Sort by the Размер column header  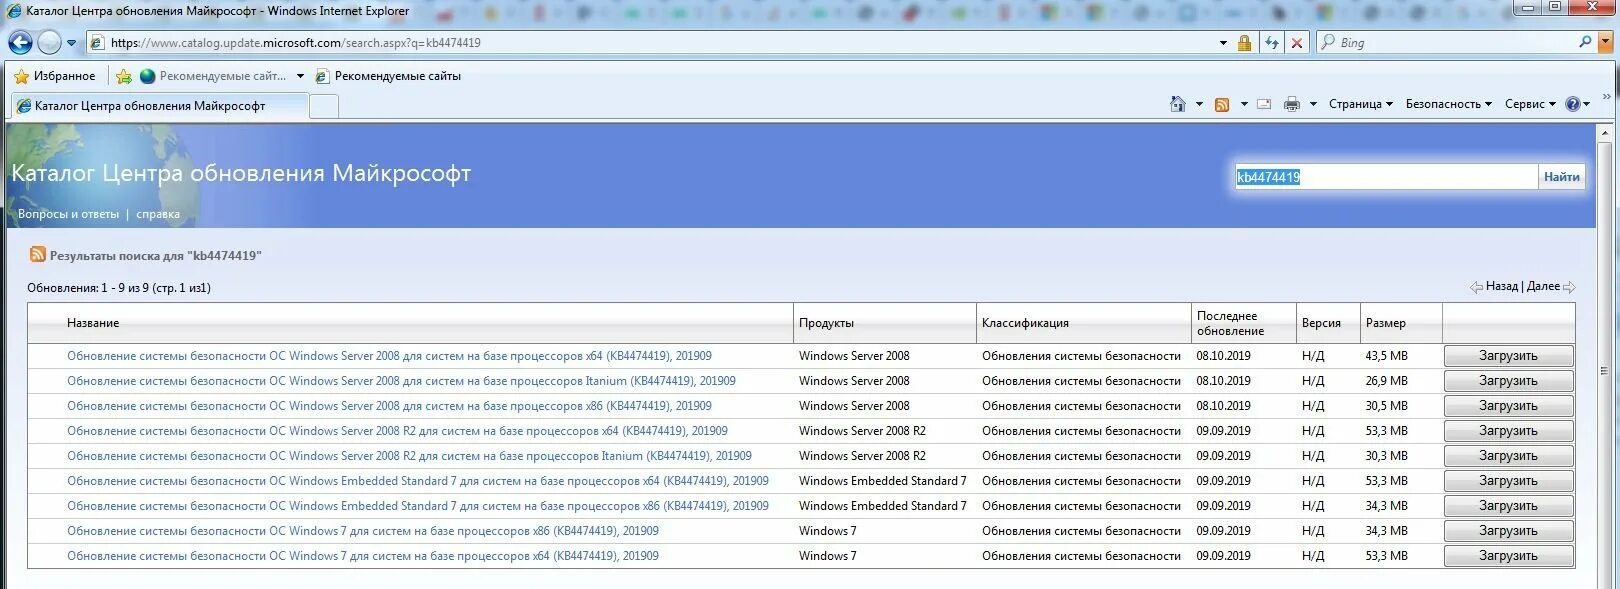(1385, 323)
